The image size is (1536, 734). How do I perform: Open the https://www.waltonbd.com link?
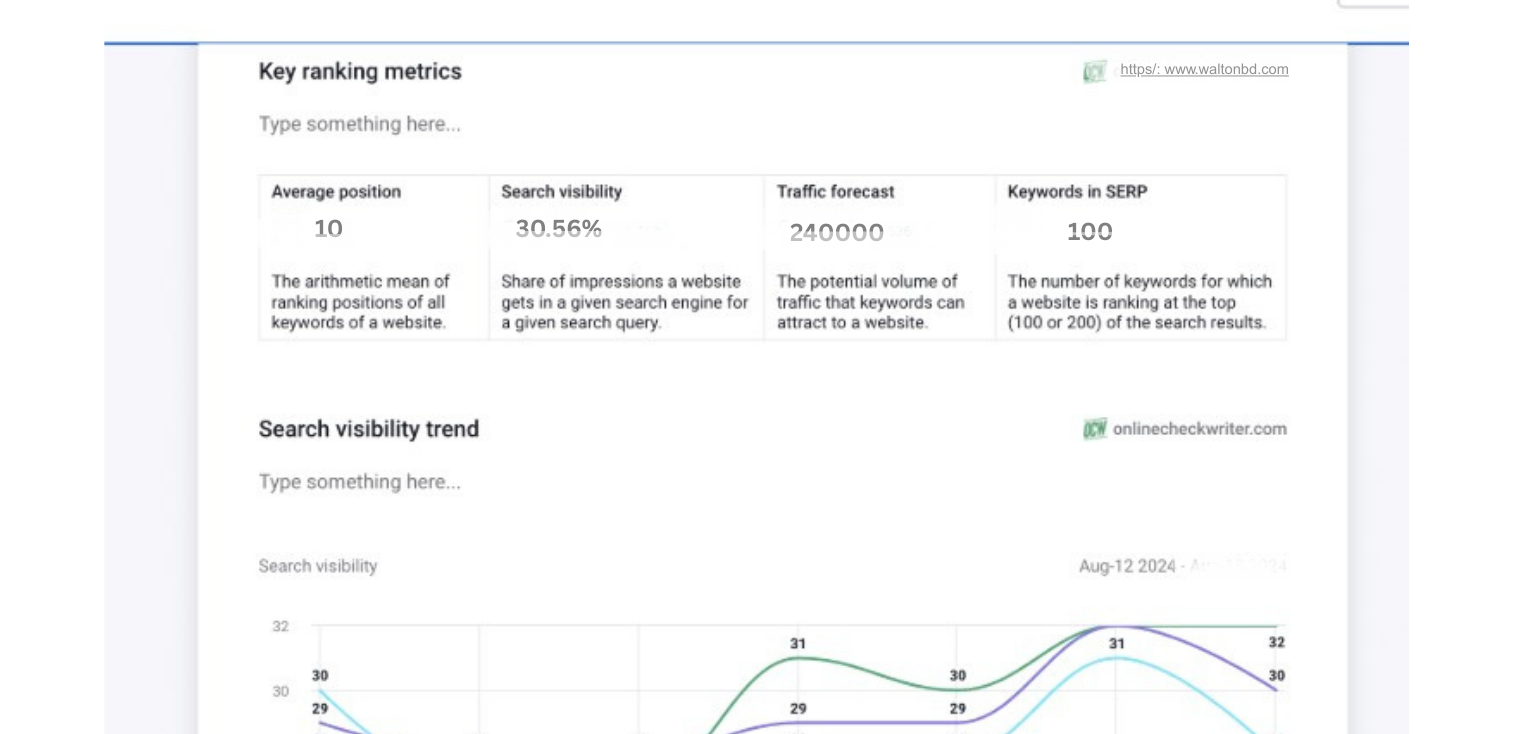[x=1204, y=69]
